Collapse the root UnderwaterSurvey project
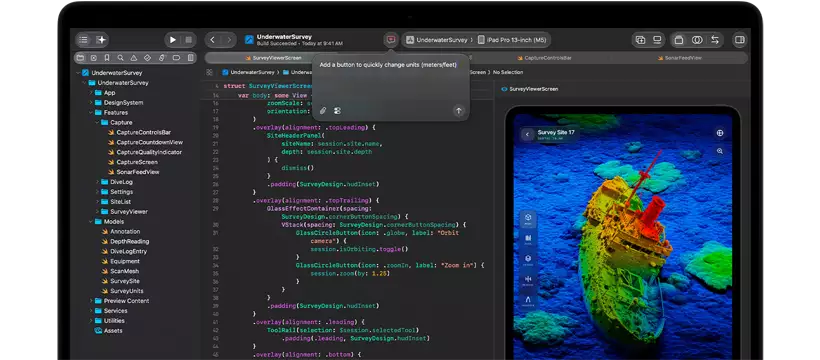 (x=78, y=73)
